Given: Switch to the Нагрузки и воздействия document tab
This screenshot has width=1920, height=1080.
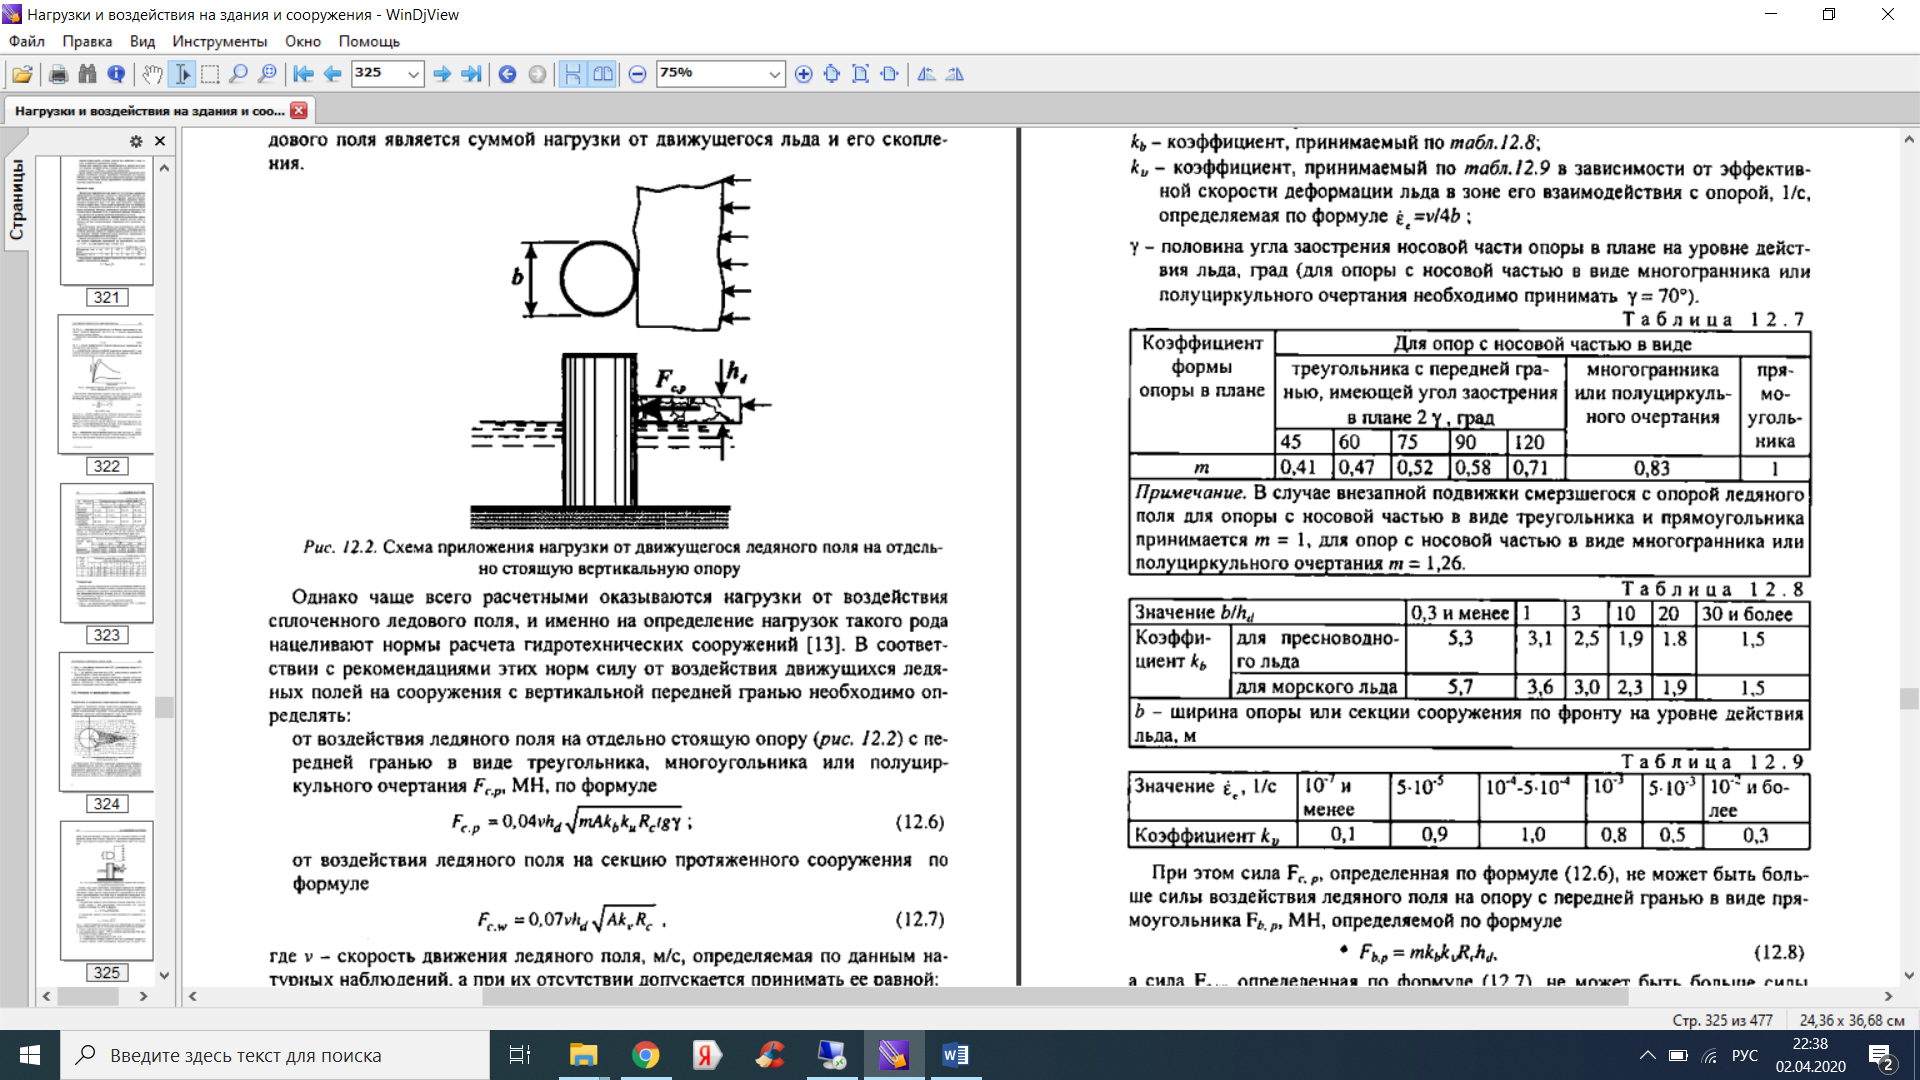Looking at the screenshot, I should click(x=150, y=110).
